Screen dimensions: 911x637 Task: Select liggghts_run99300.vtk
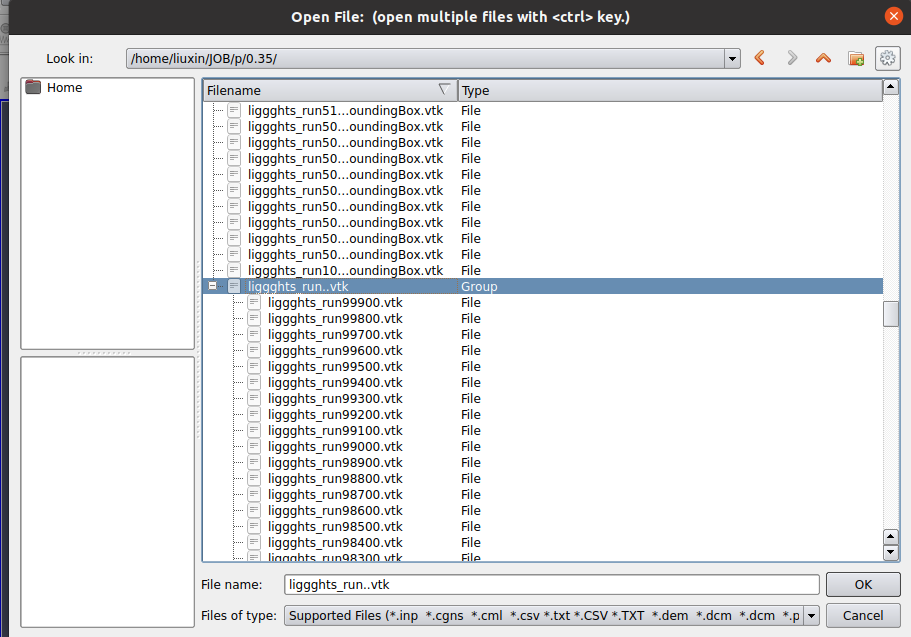pos(335,398)
